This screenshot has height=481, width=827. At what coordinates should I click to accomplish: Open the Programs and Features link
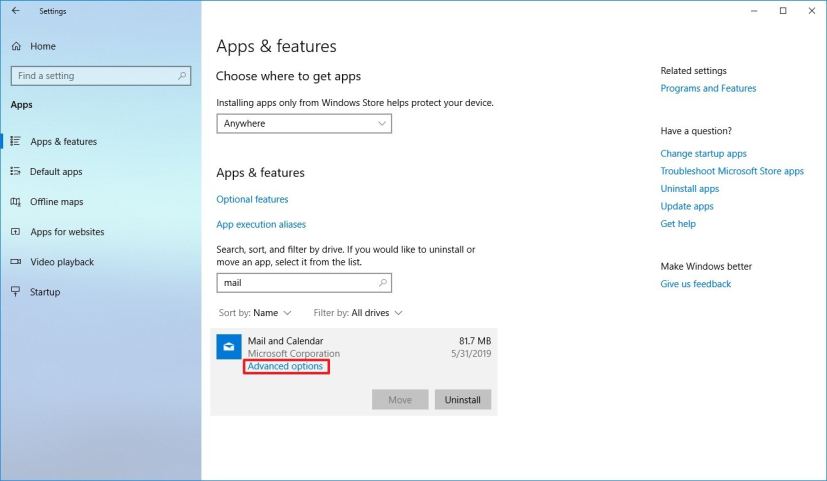click(708, 88)
